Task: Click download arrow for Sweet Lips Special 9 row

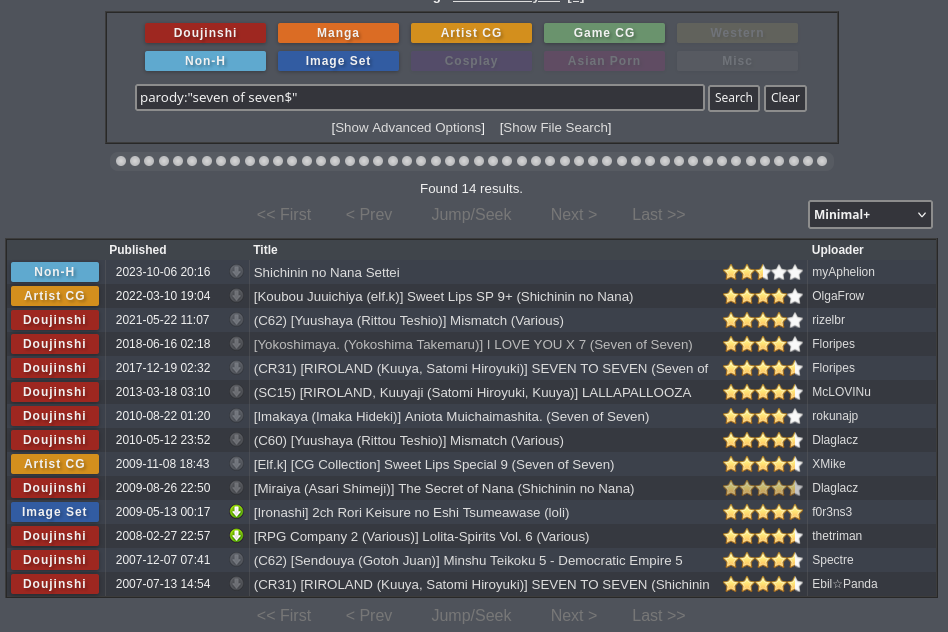Action: [x=236, y=463]
